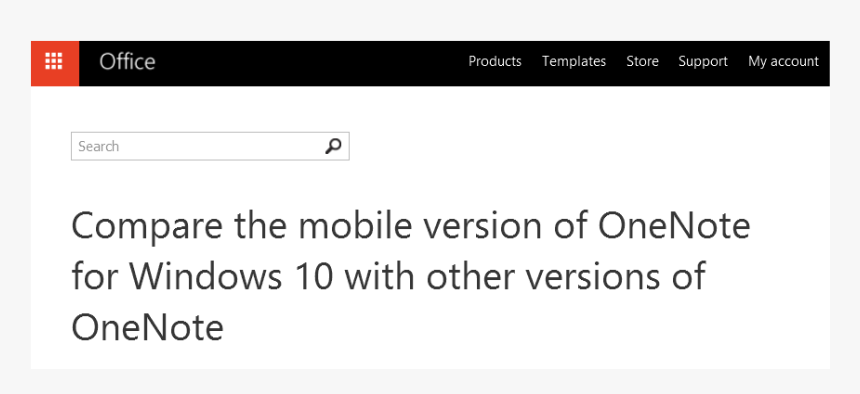This screenshot has height=394, width=860.
Task: Click the Store link in the header
Action: tap(642, 61)
